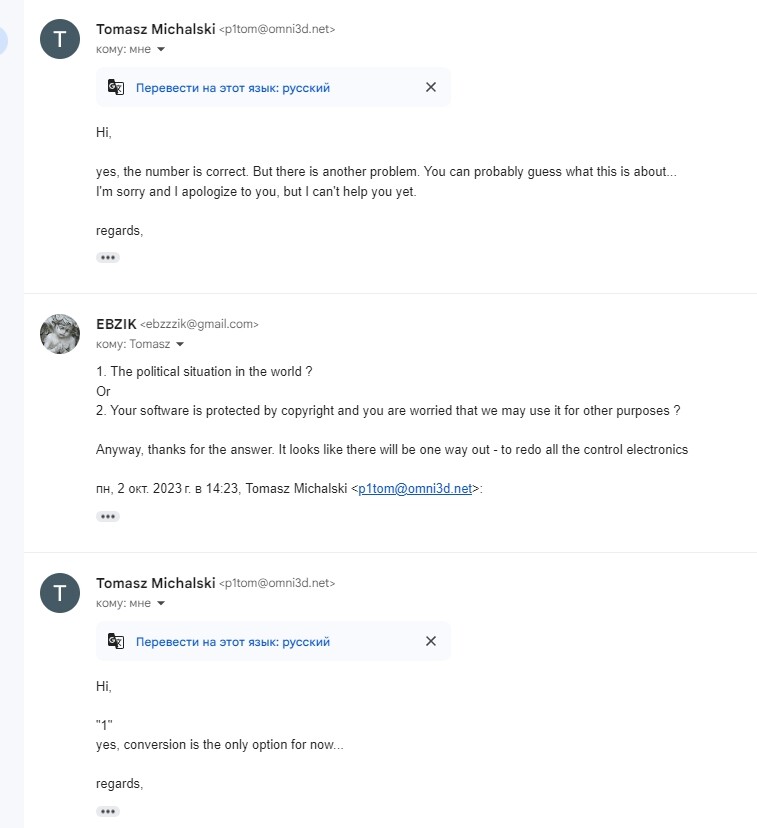
Task: Expand recipient details for first email
Action: pyautogui.click(x=161, y=49)
